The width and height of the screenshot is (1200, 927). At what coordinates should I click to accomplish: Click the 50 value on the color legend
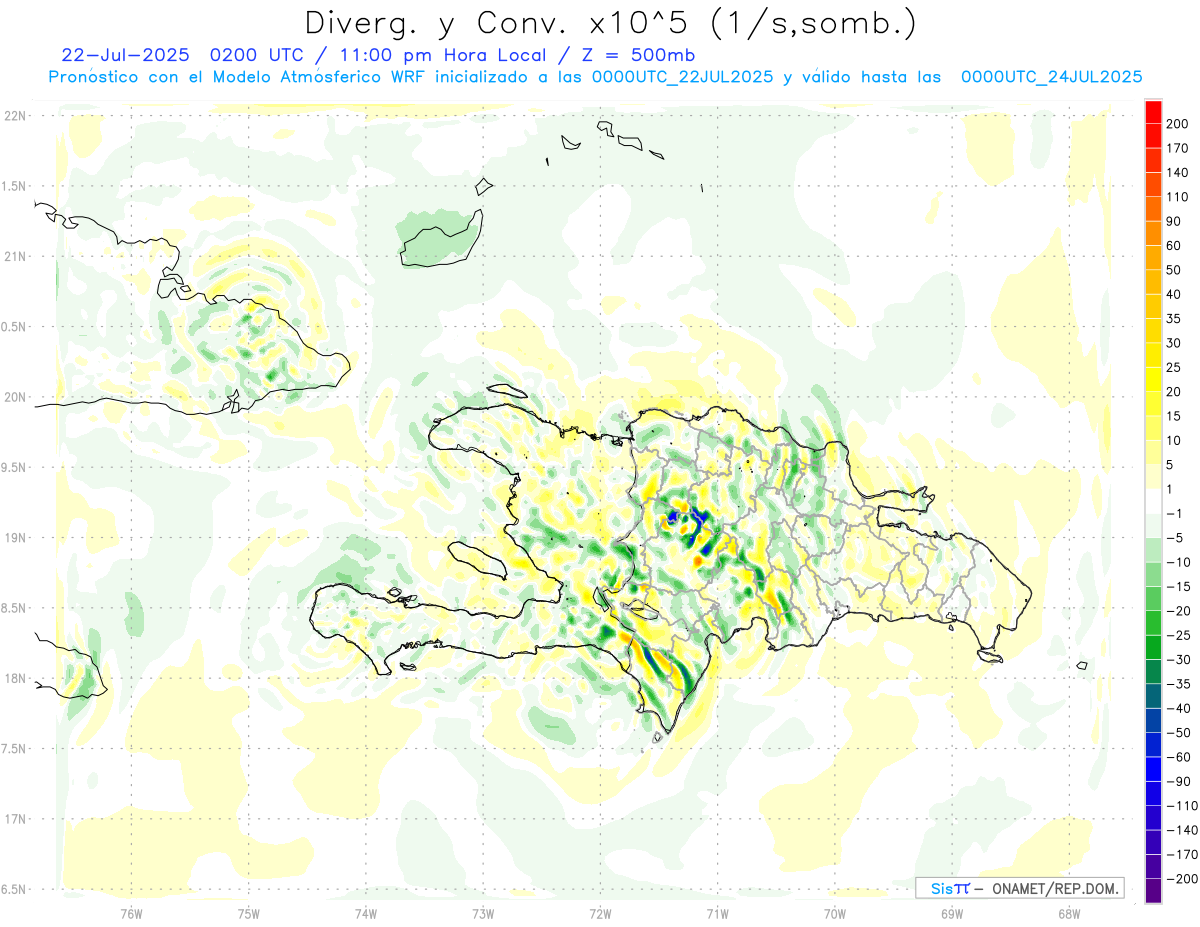[x=1174, y=270]
